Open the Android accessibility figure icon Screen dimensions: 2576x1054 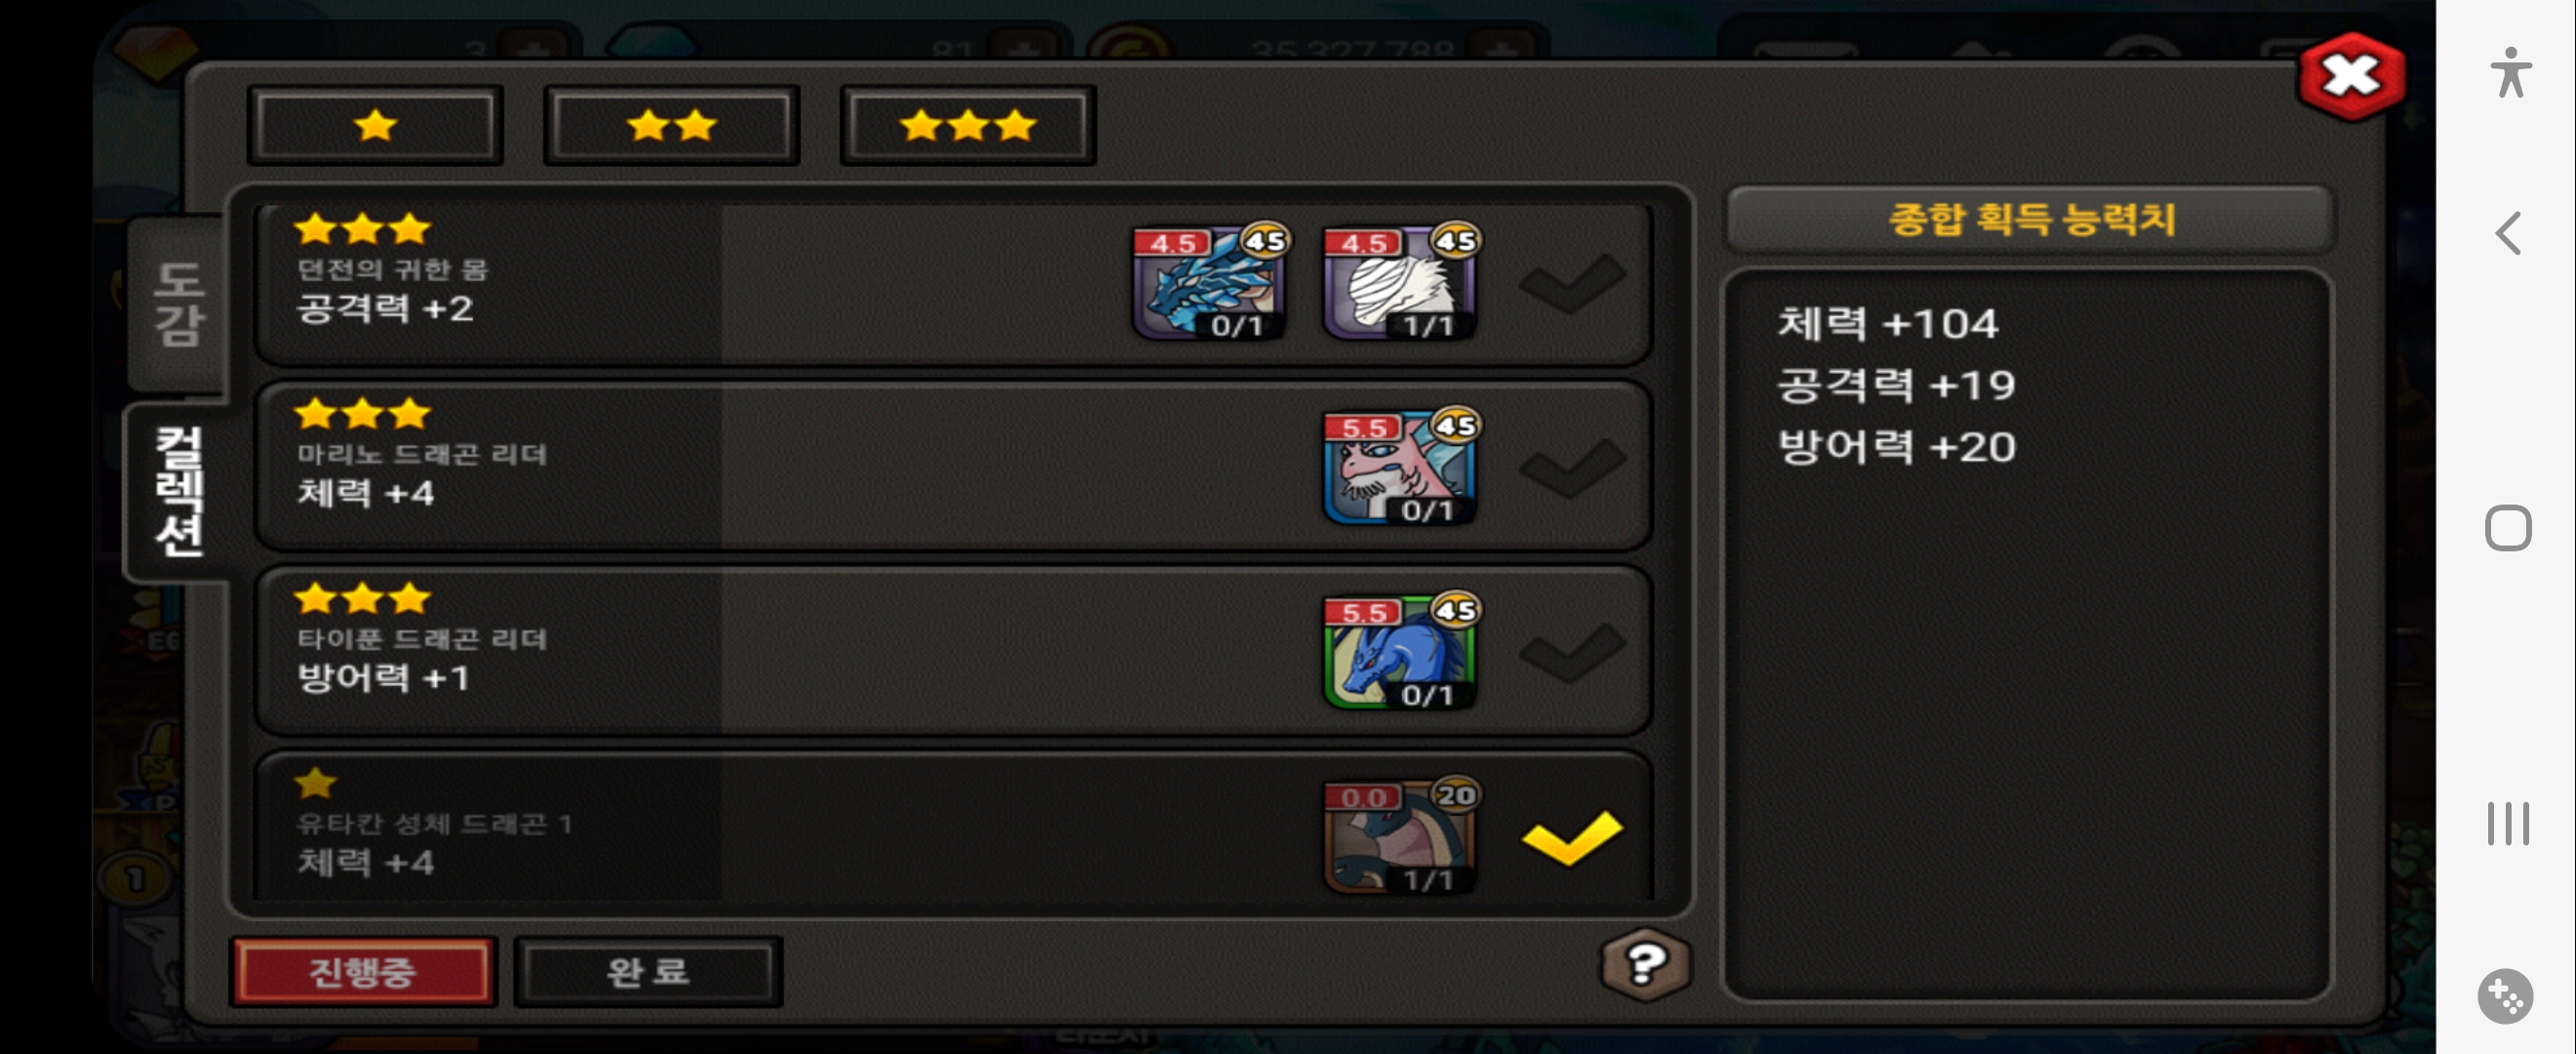(2509, 72)
